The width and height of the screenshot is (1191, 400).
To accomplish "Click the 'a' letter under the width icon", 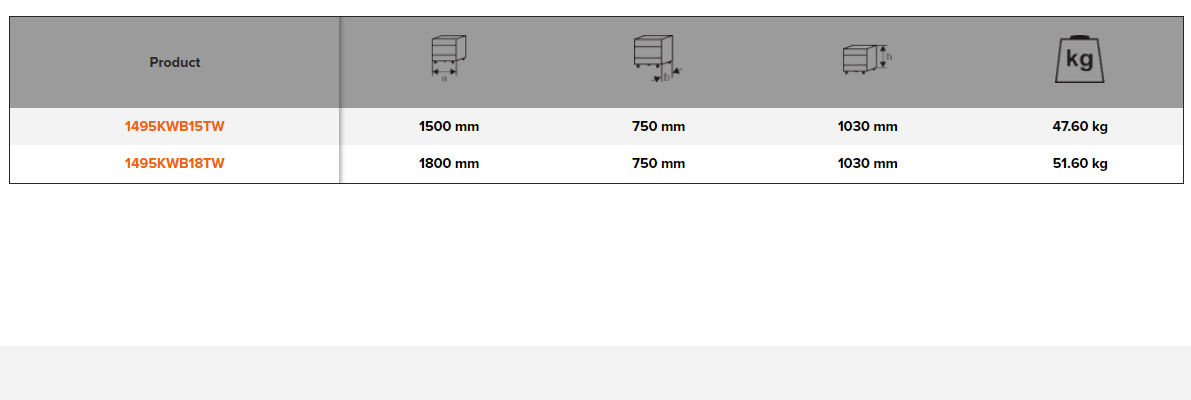I will pyautogui.click(x=444, y=77).
